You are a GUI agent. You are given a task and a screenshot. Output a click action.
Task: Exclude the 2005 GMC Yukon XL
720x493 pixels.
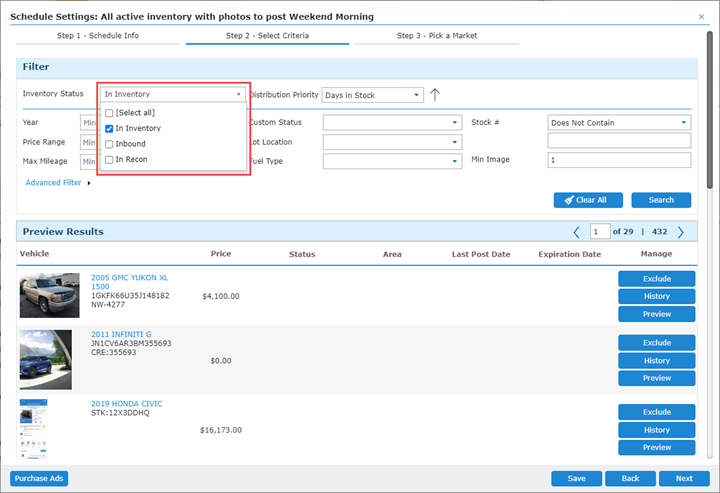(657, 279)
